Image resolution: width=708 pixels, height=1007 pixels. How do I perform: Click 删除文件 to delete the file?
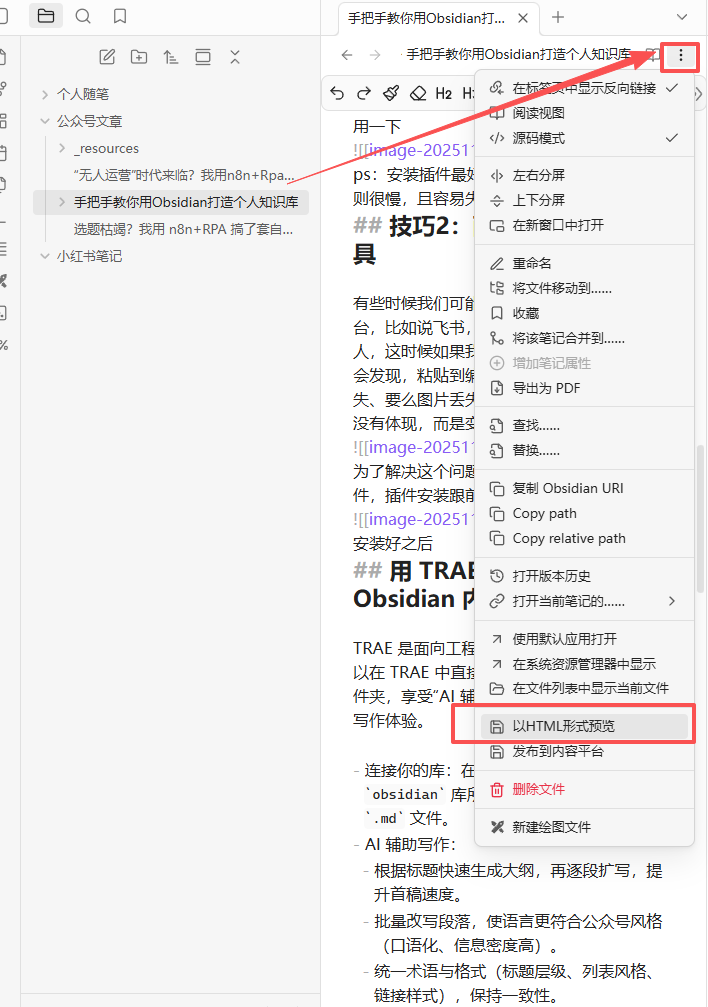point(538,789)
